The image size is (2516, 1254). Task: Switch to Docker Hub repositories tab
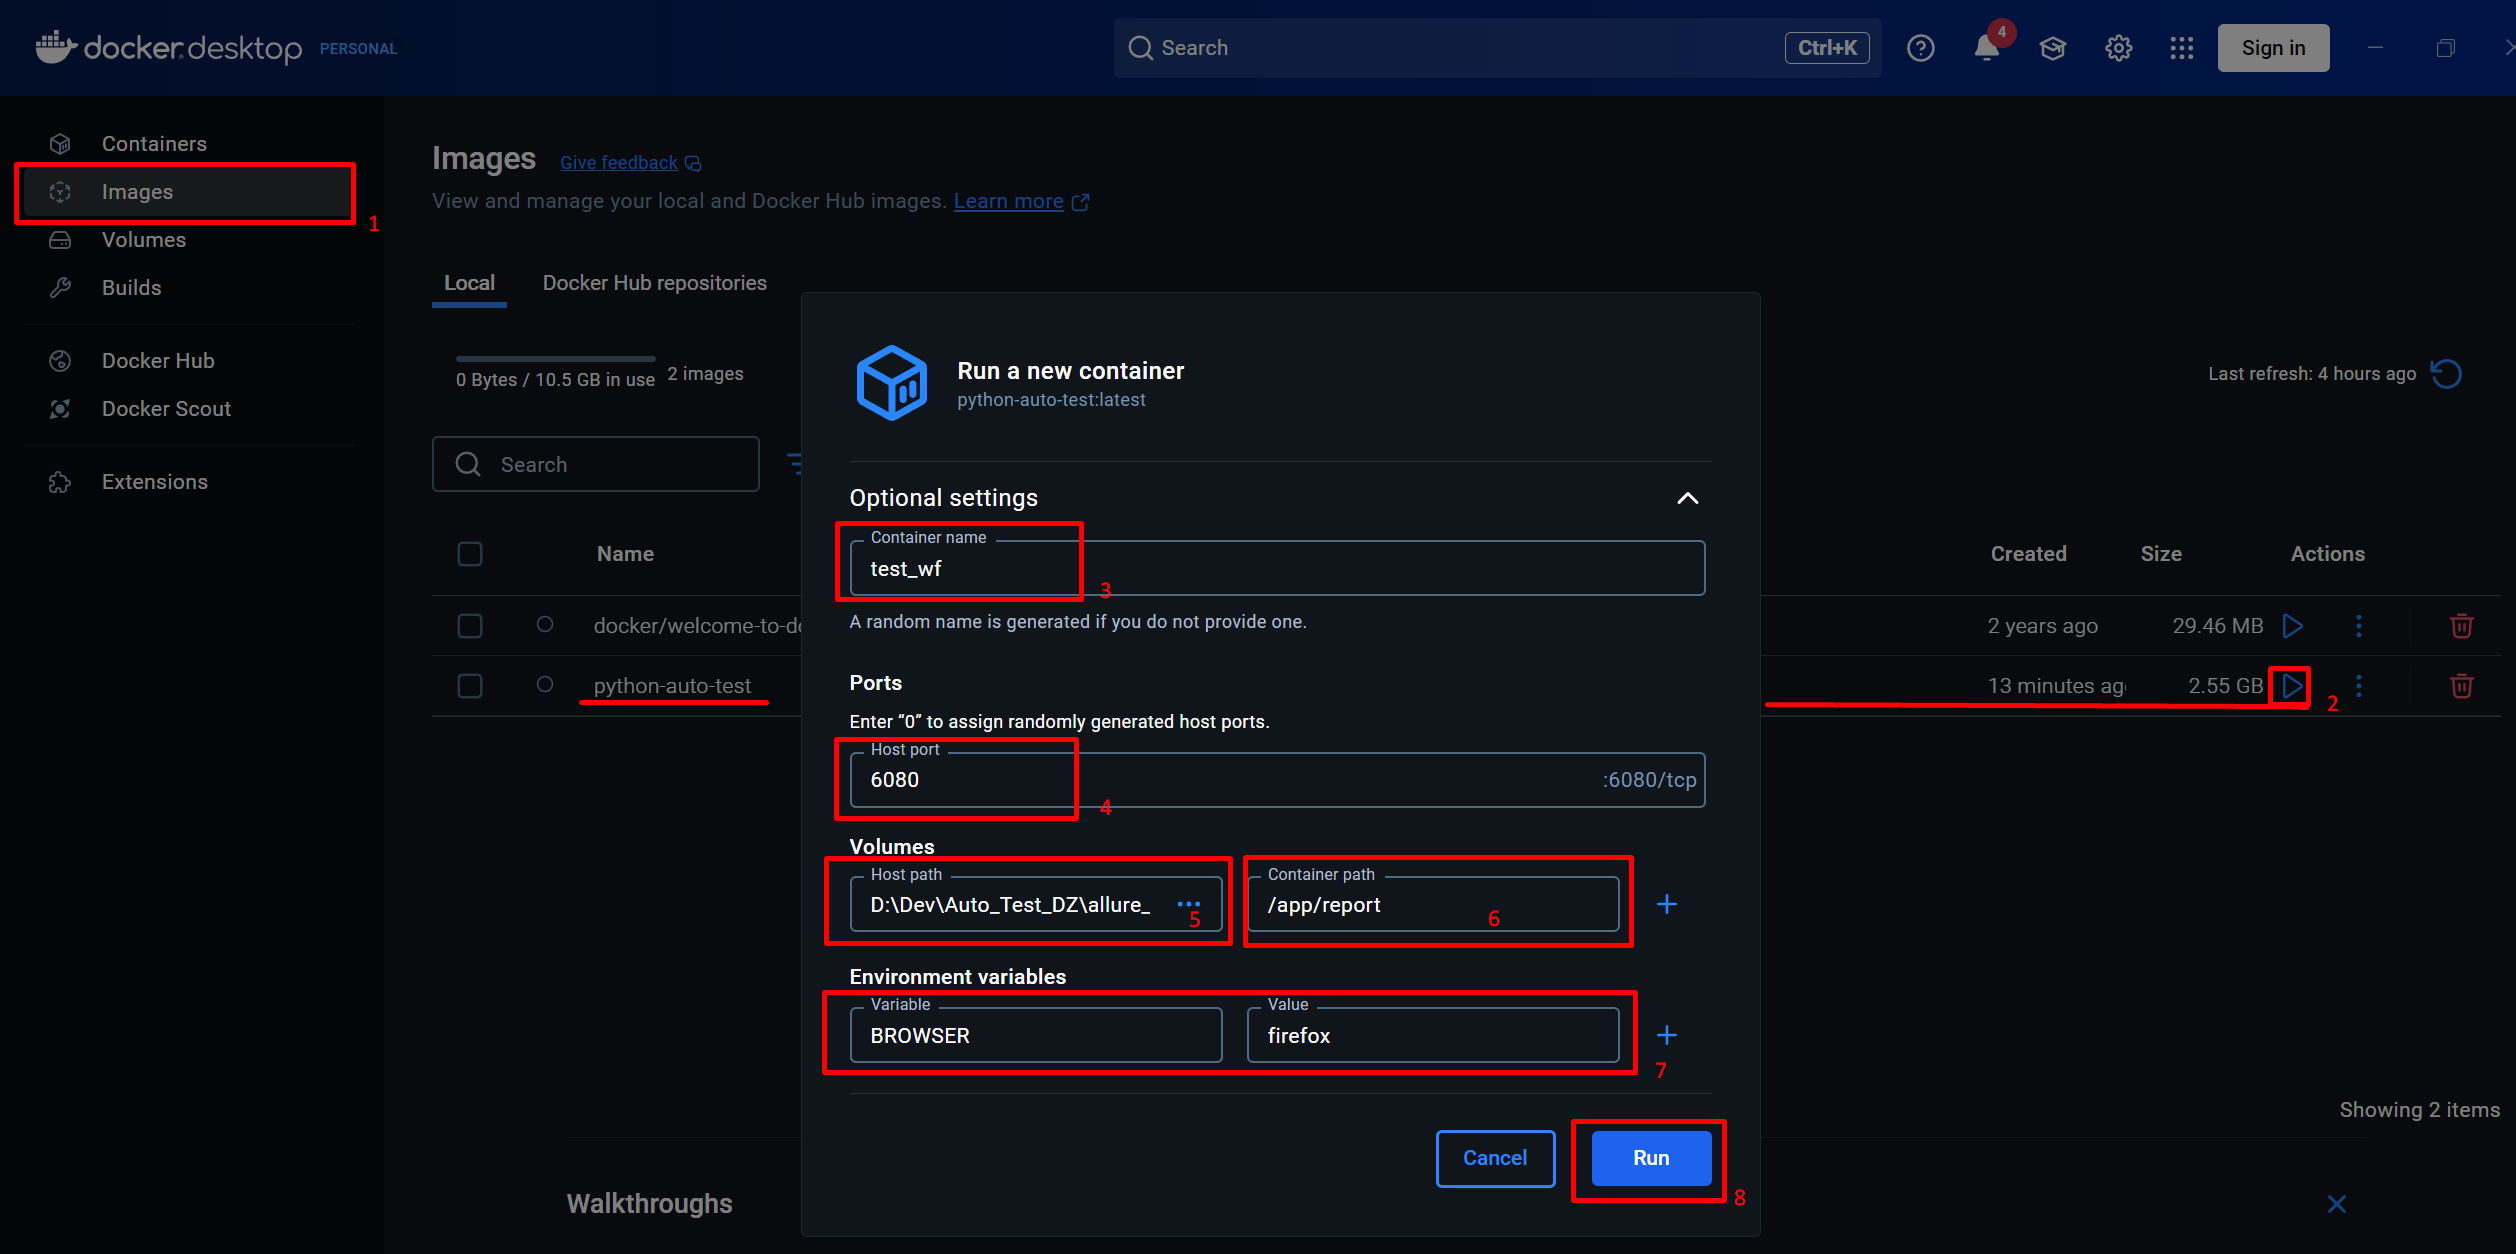[654, 283]
